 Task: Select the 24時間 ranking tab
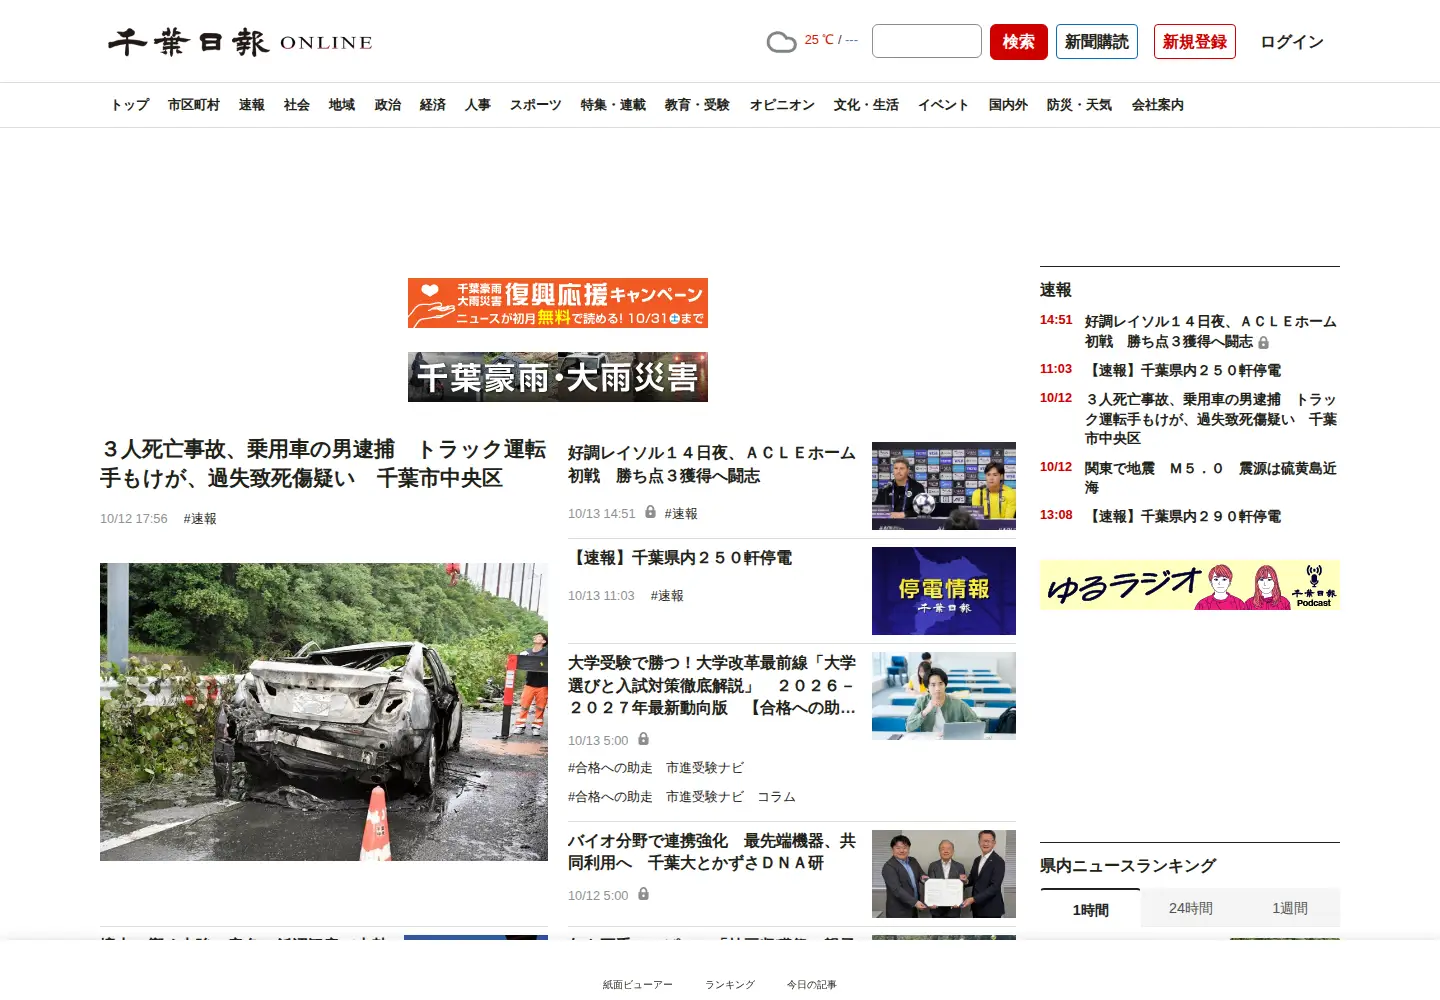[x=1190, y=908]
